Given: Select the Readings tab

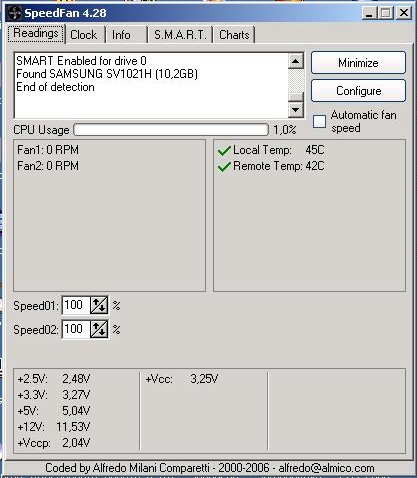Looking at the screenshot, I should pos(36,33).
